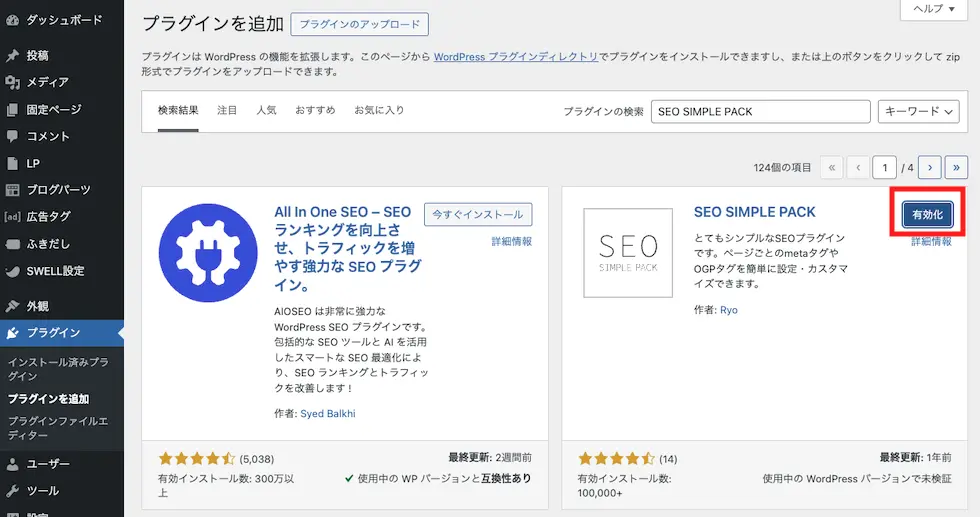The image size is (980, 517).
Task: Click the document icon beside LP
Action: click(x=12, y=163)
